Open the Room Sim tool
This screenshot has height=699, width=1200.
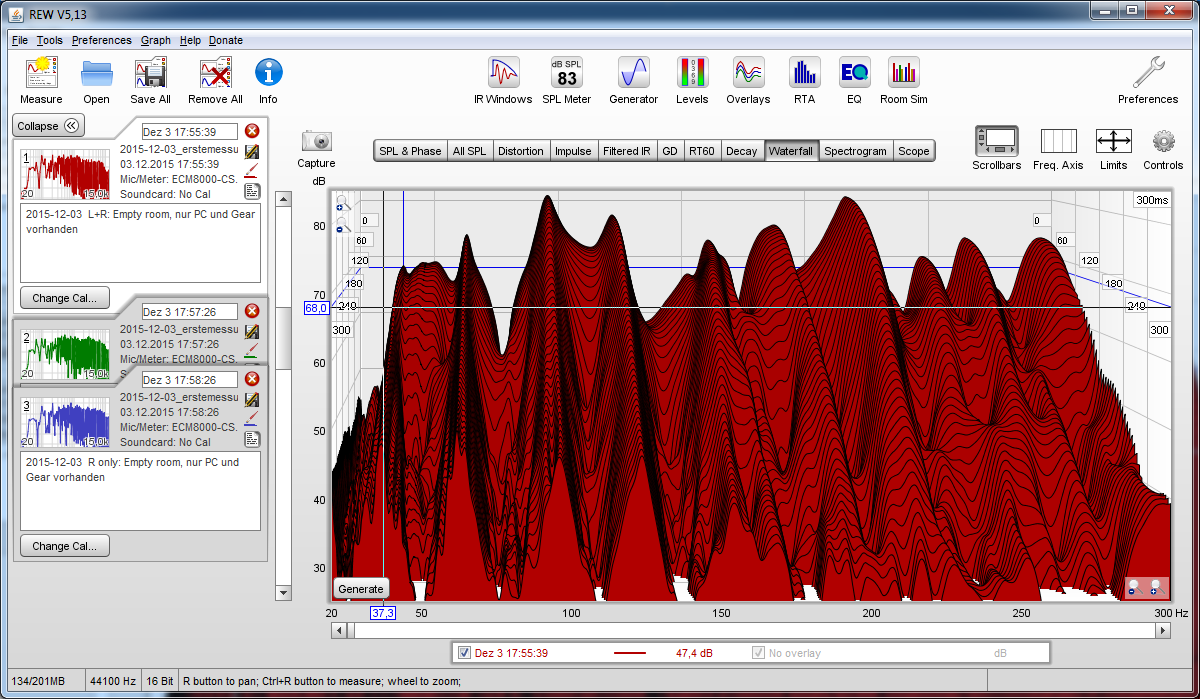(x=904, y=73)
